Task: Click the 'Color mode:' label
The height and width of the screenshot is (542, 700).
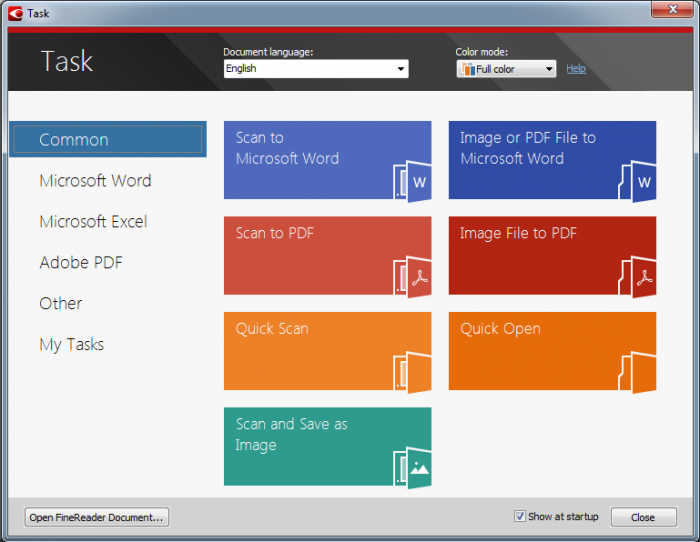Action: point(482,52)
